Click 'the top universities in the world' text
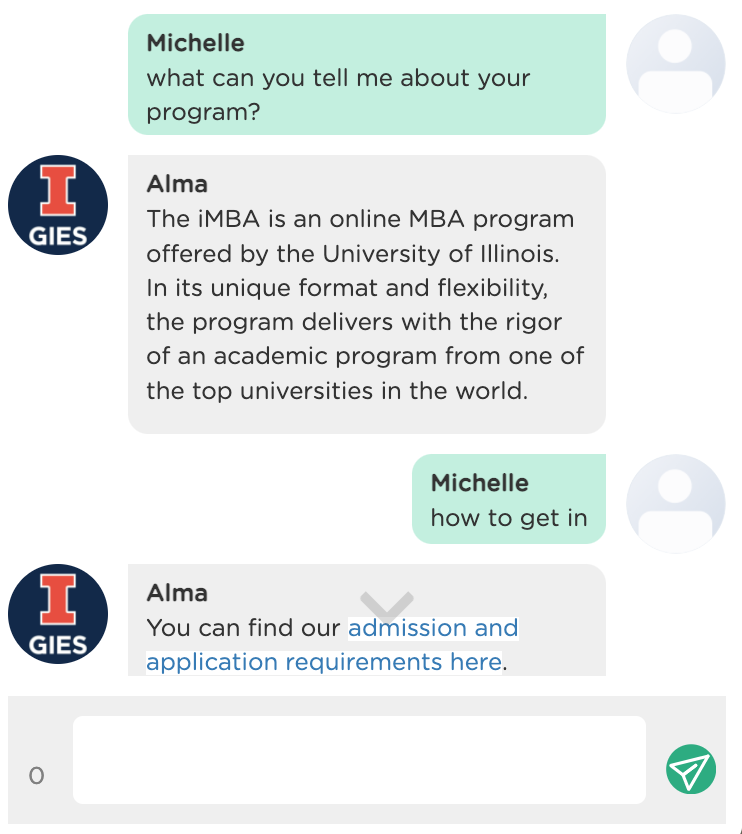 (337, 391)
